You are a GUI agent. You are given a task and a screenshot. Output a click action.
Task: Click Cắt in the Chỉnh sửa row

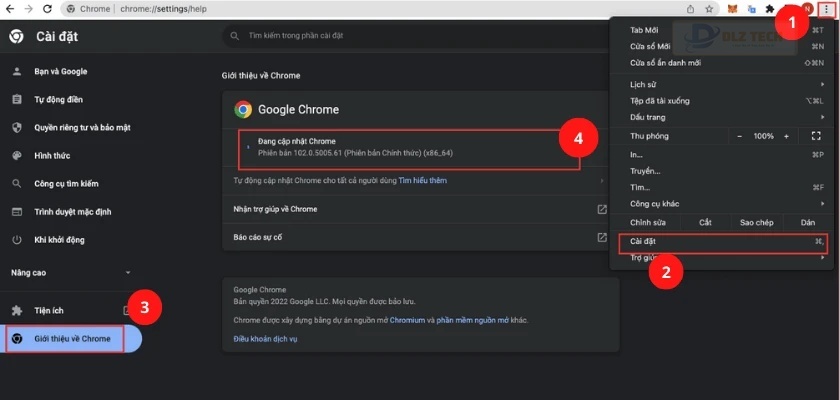(706, 223)
